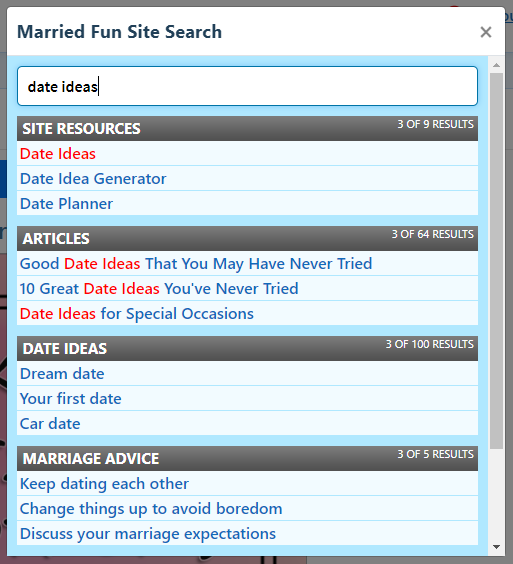Open '10 Great Date Ideas You've Never Tried'

click(x=159, y=288)
